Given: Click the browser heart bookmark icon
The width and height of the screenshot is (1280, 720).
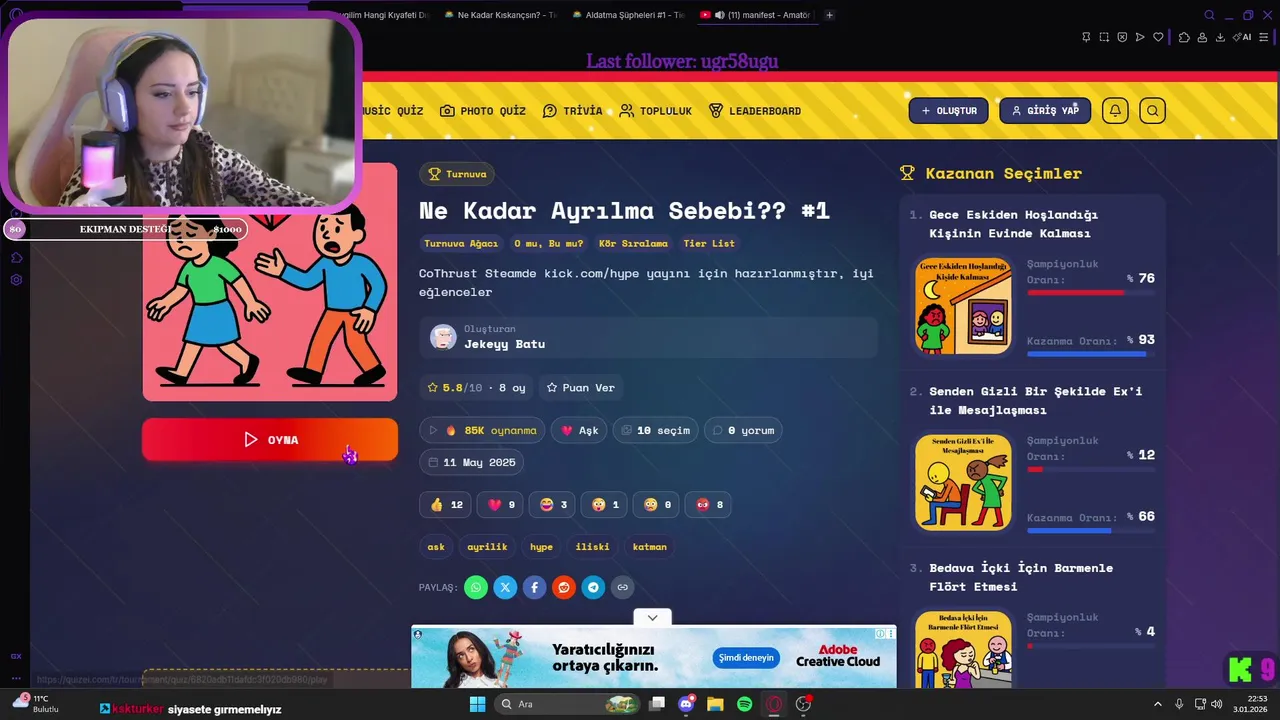Looking at the screenshot, I should (x=1158, y=37).
